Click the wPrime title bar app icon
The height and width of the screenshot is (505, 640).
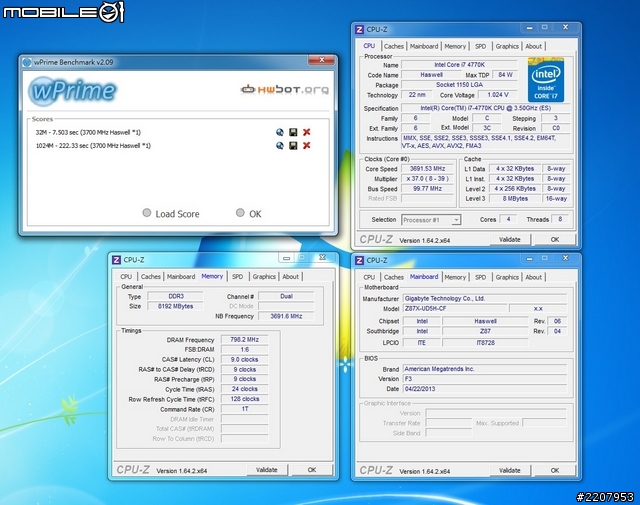[x=27, y=62]
